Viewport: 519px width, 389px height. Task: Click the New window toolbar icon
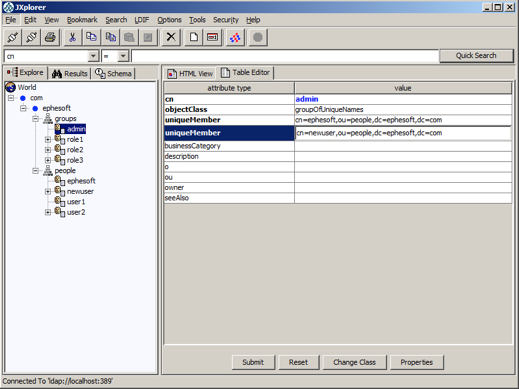click(212, 37)
